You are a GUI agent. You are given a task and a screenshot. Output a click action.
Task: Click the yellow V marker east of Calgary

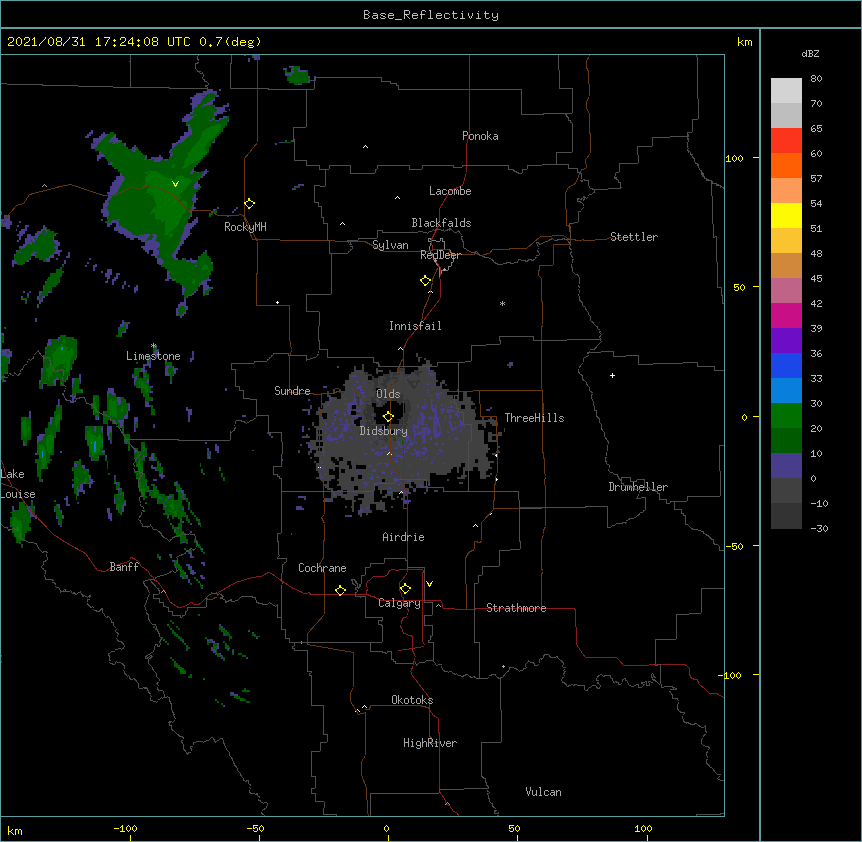[x=429, y=584]
